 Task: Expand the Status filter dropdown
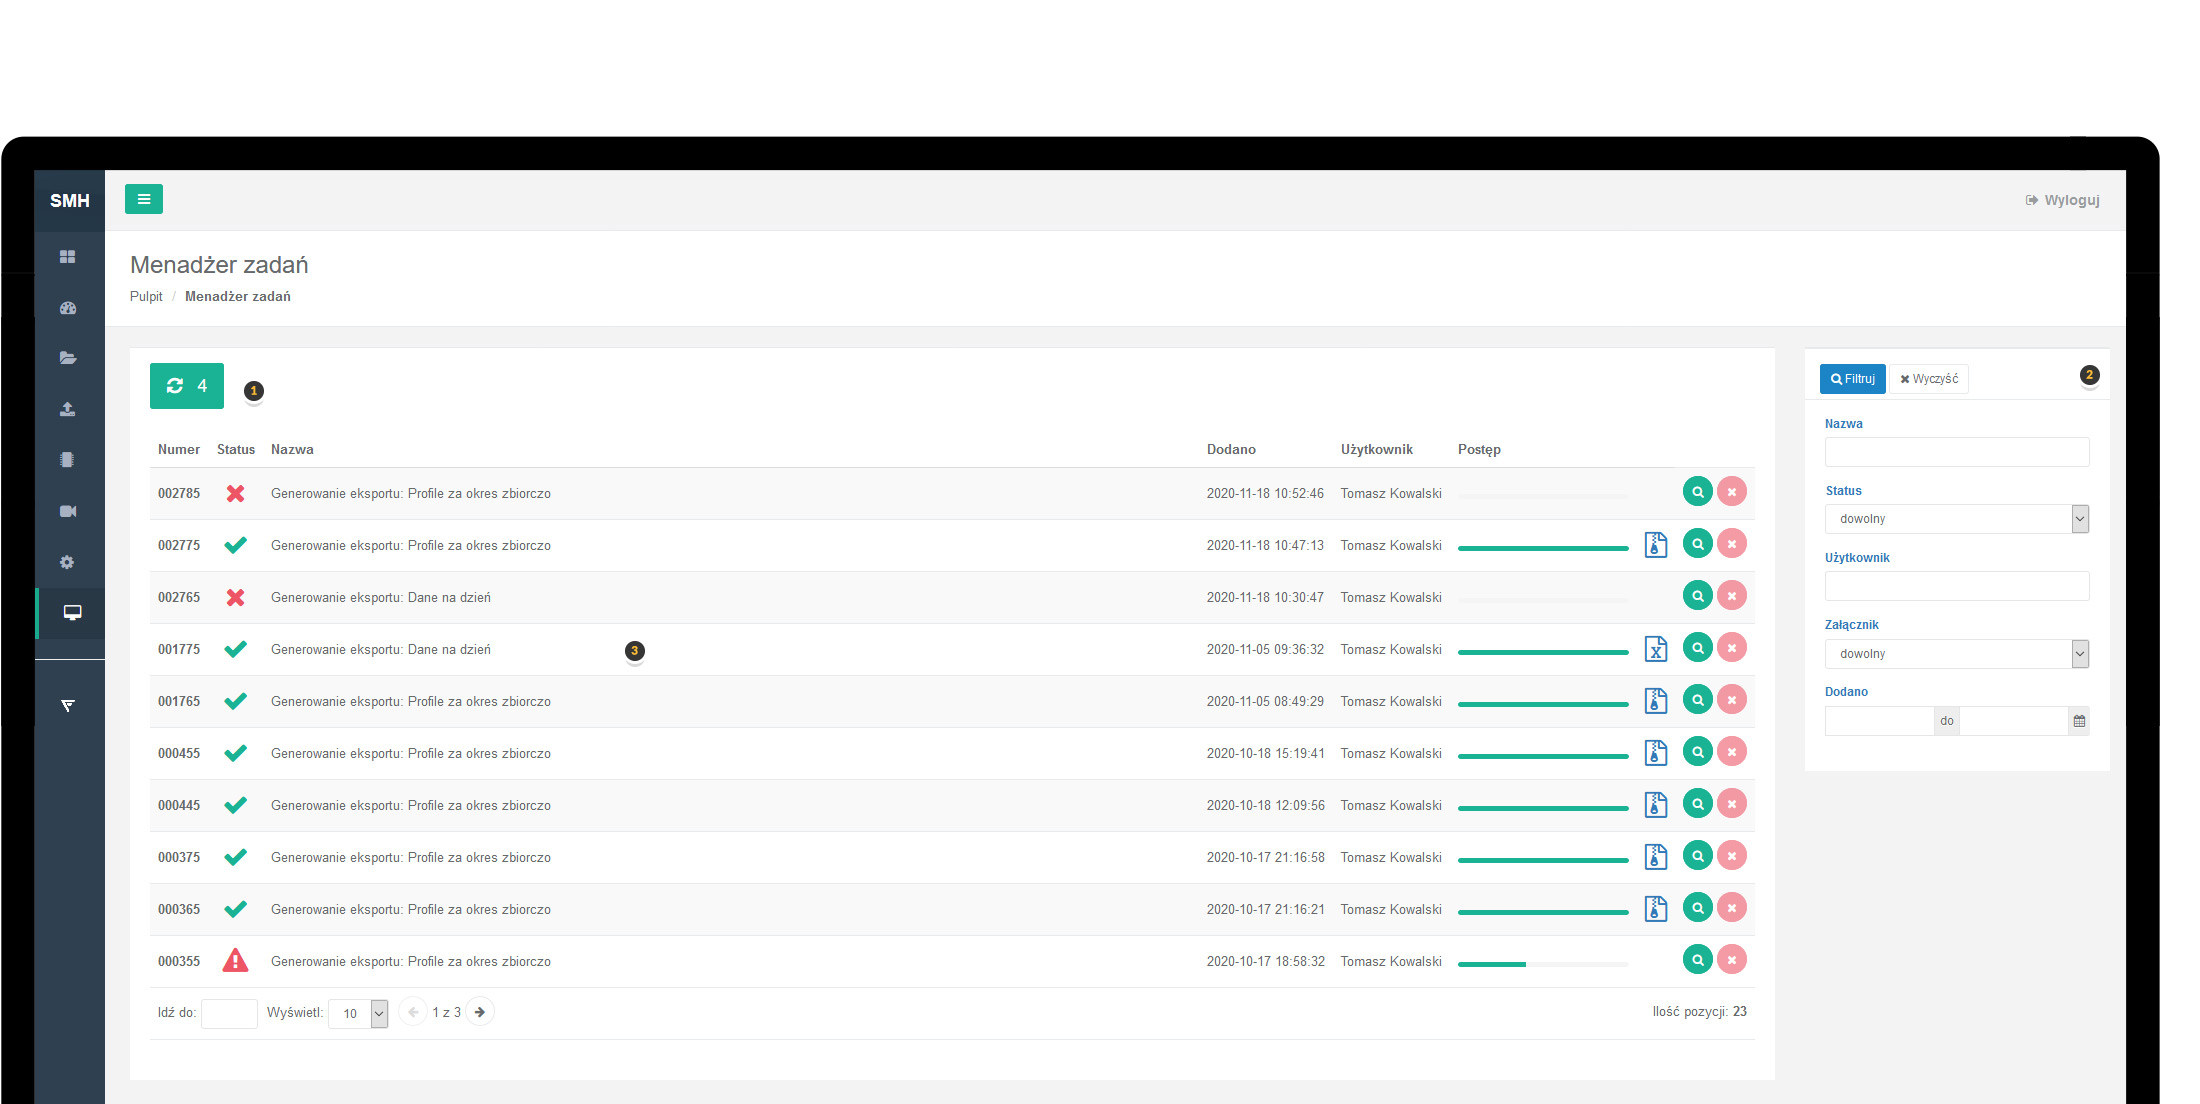(1956, 519)
